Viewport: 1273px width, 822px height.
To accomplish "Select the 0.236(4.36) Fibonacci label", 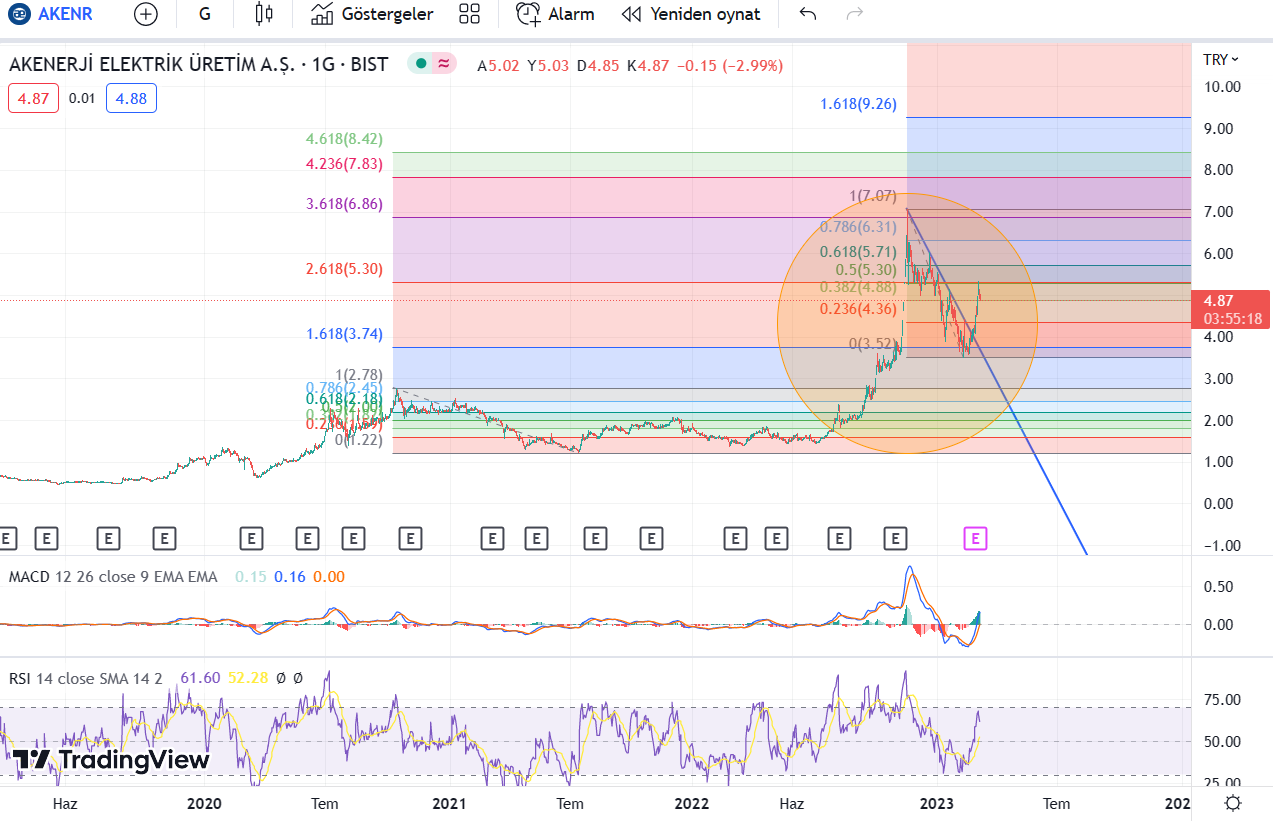I will click(x=858, y=309).
